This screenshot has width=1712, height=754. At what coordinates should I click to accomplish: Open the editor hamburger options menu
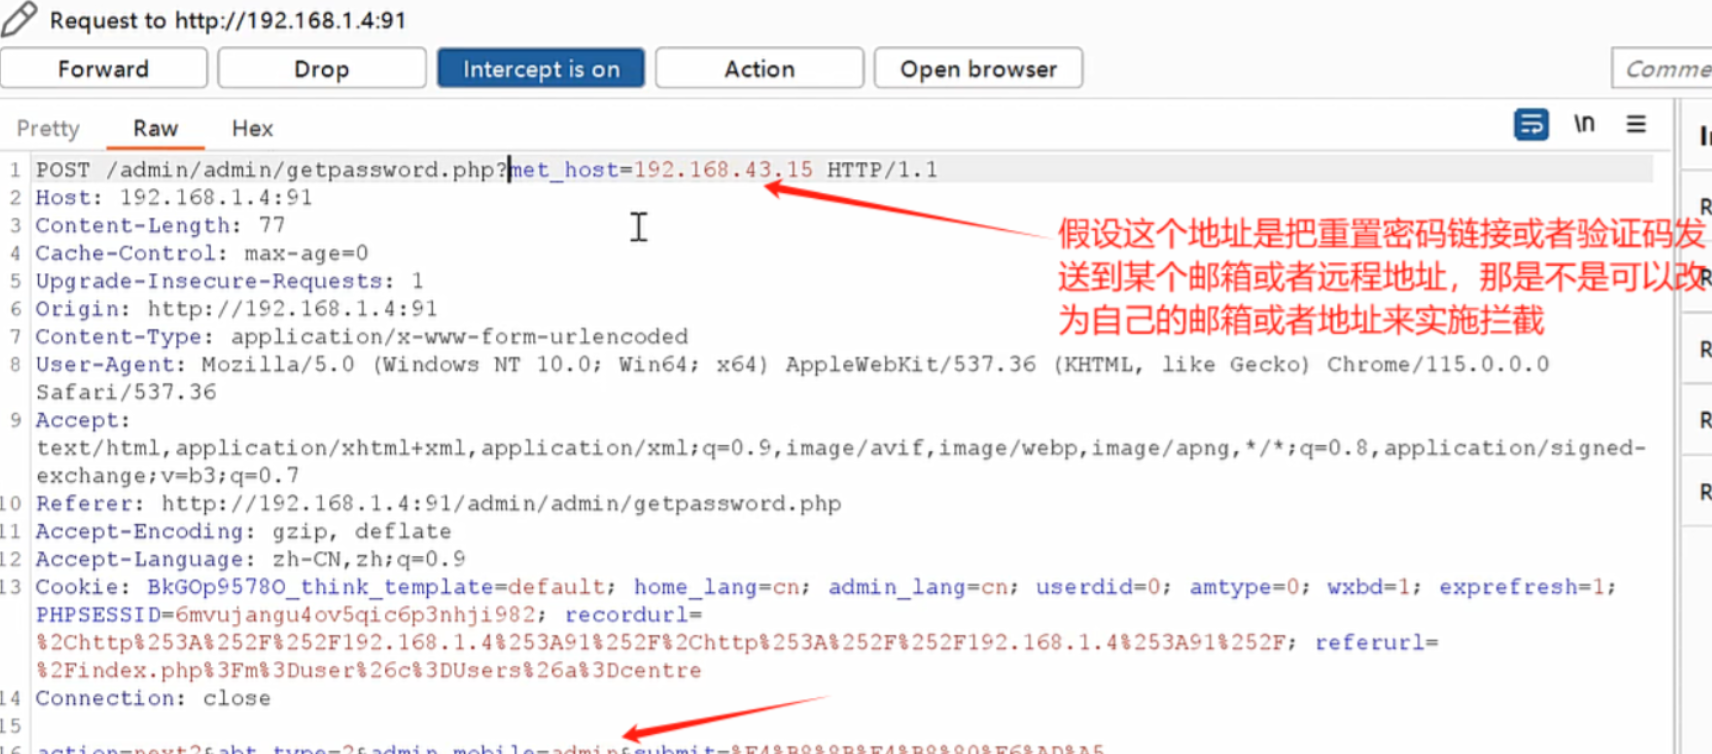1636,124
